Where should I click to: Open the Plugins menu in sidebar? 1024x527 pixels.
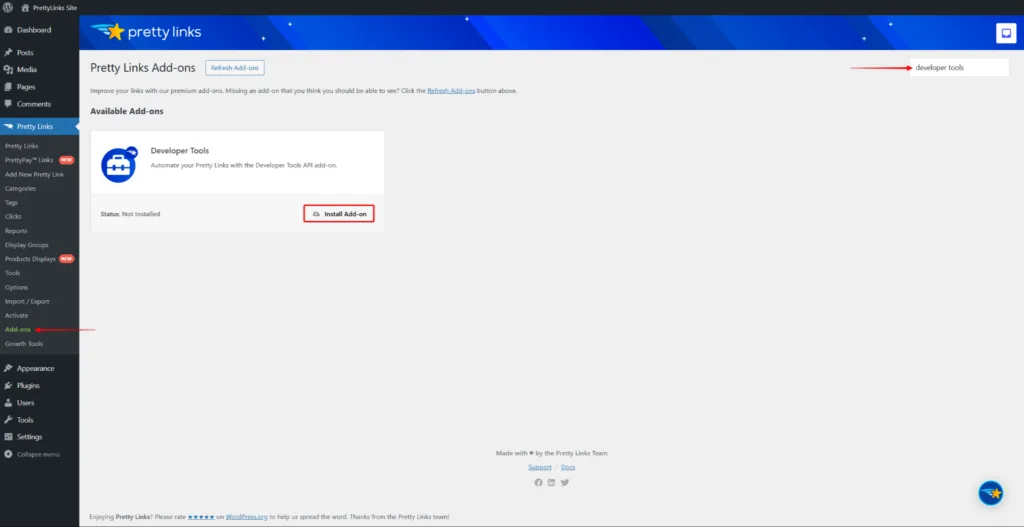click(x=28, y=385)
